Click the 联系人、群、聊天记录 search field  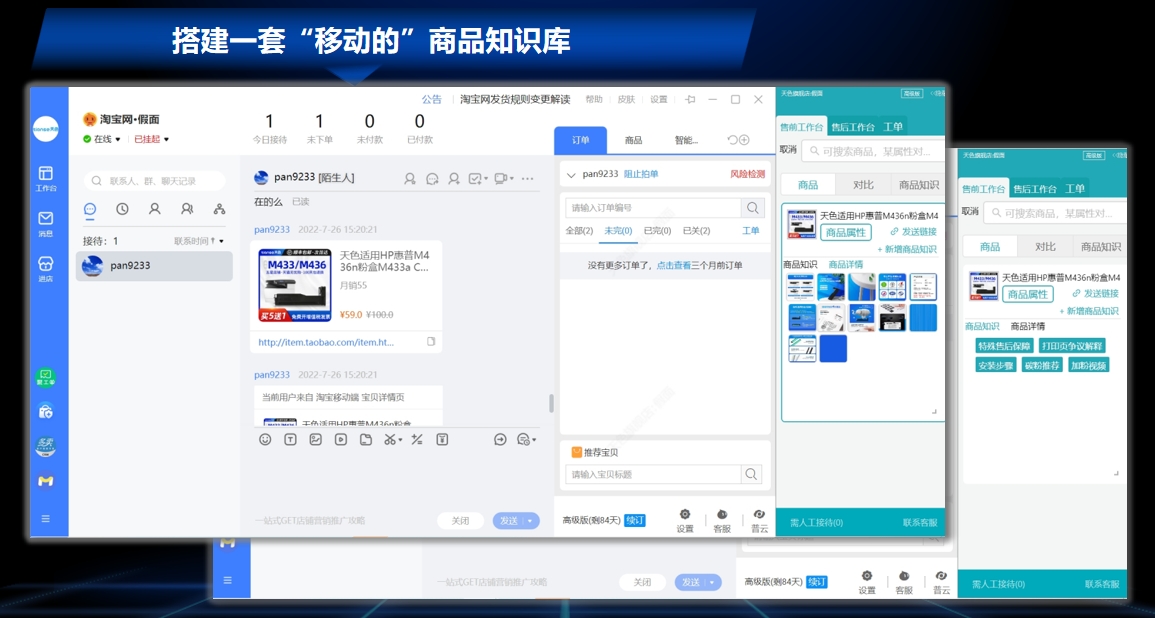(155, 181)
